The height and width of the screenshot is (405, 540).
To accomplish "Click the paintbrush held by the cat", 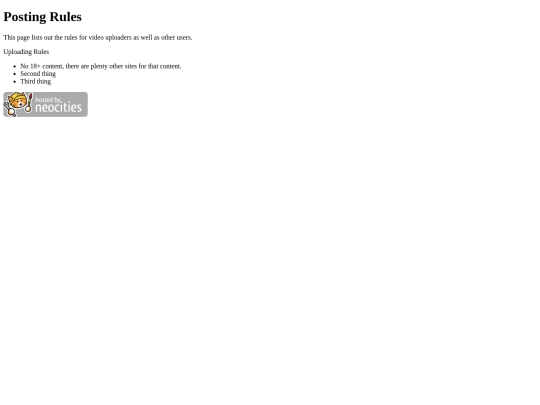I will (29, 102).
